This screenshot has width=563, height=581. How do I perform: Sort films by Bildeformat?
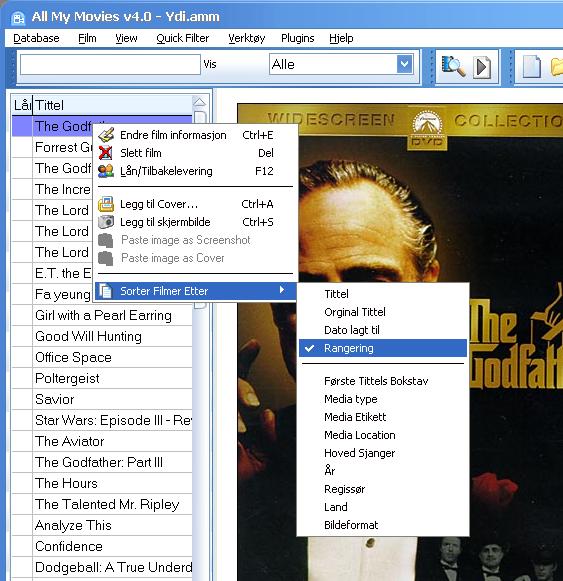pyautogui.click(x=383, y=525)
